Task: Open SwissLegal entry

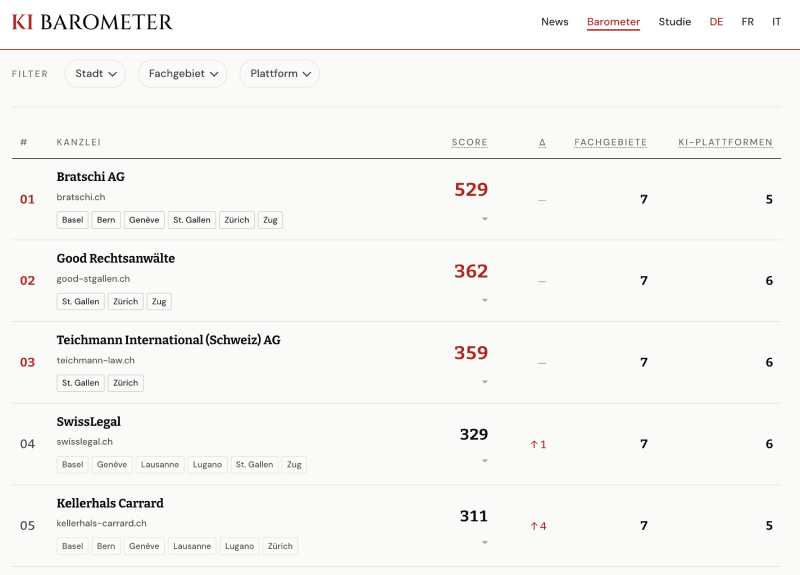Action: [89, 421]
